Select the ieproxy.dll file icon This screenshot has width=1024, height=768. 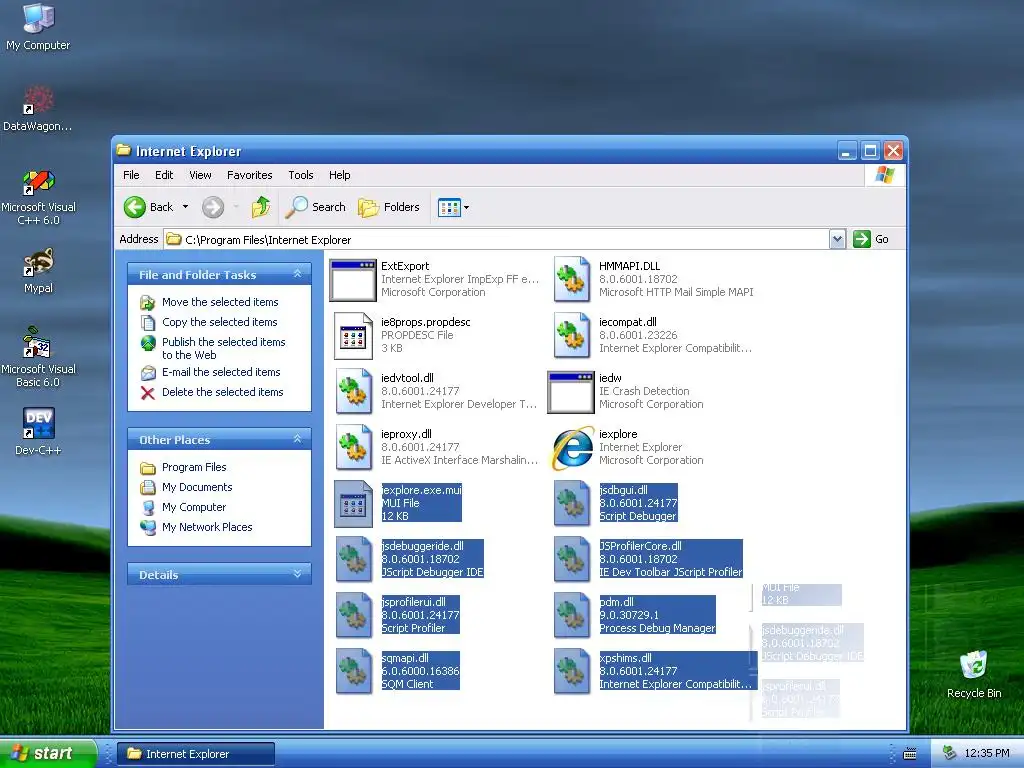coord(353,448)
